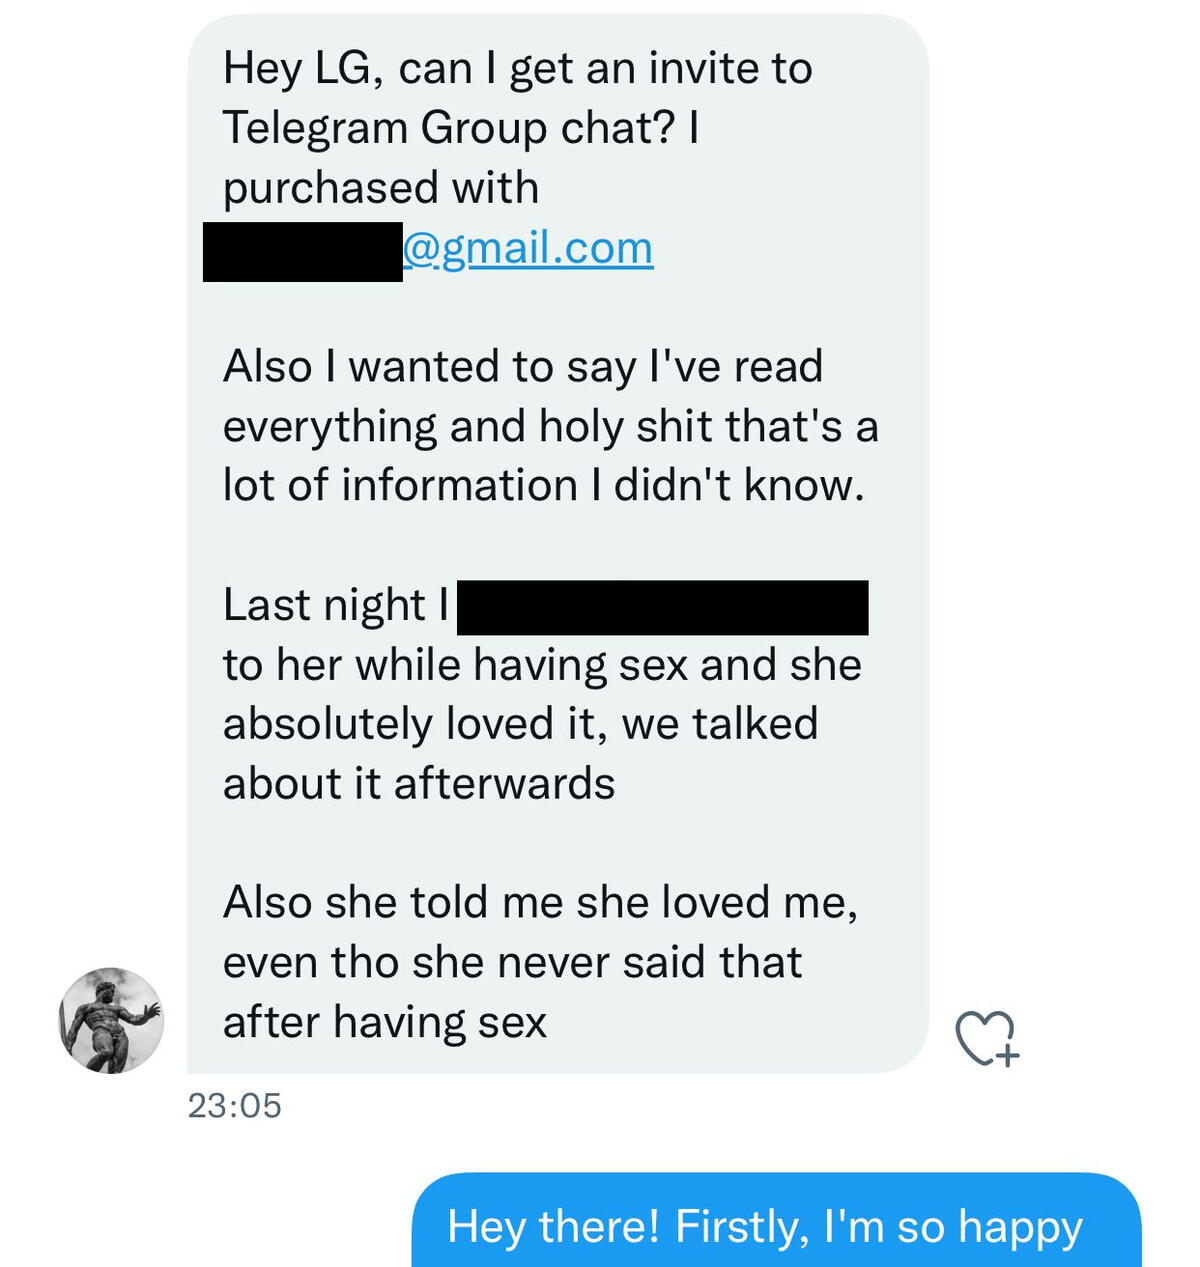Click the "after having sex" final line
The height and width of the screenshot is (1267, 1200).
tap(385, 1022)
